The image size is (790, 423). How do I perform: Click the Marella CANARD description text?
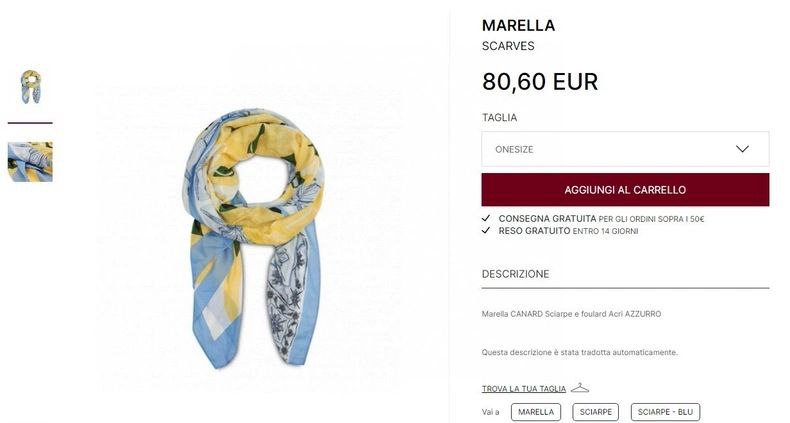tap(571, 314)
